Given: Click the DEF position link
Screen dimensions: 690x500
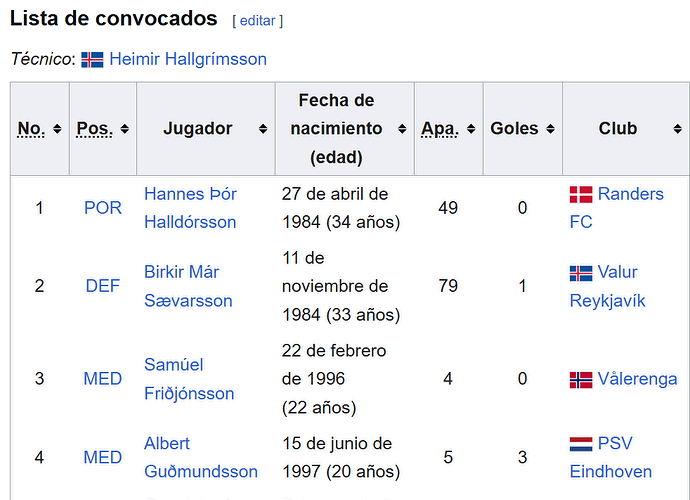Looking at the screenshot, I should (x=103, y=286).
